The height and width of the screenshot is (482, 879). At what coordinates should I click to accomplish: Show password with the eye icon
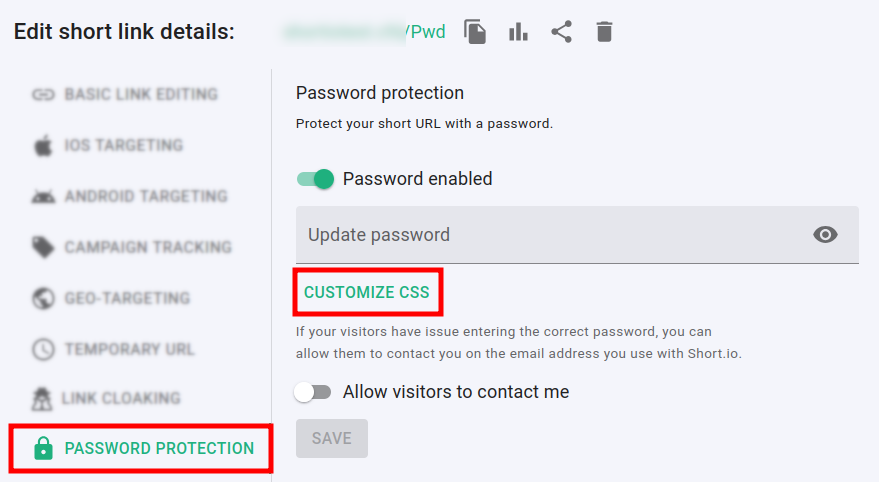[825, 235]
